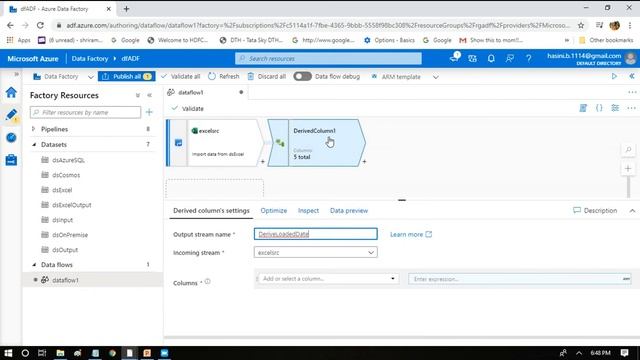Expand all Factory Resources with down chevrons

[138, 95]
